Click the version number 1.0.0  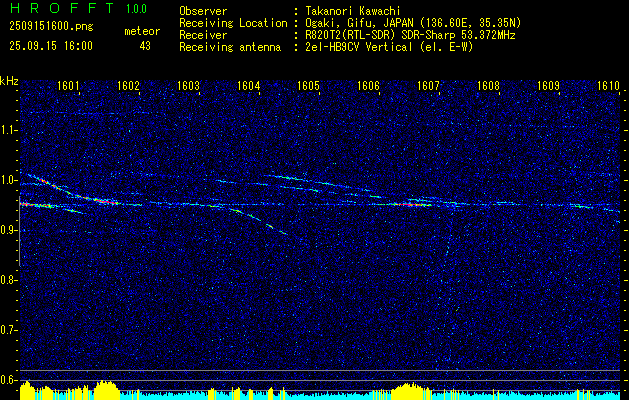click(x=136, y=9)
